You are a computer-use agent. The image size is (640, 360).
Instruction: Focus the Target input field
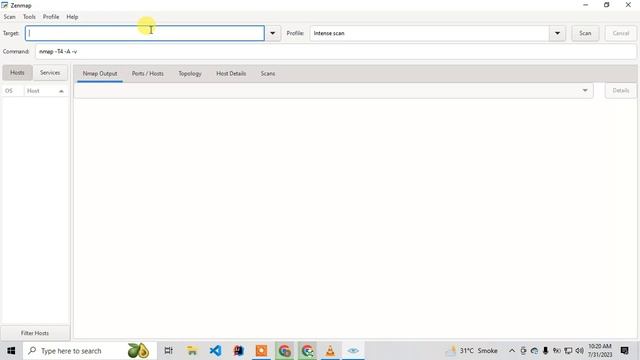145,33
